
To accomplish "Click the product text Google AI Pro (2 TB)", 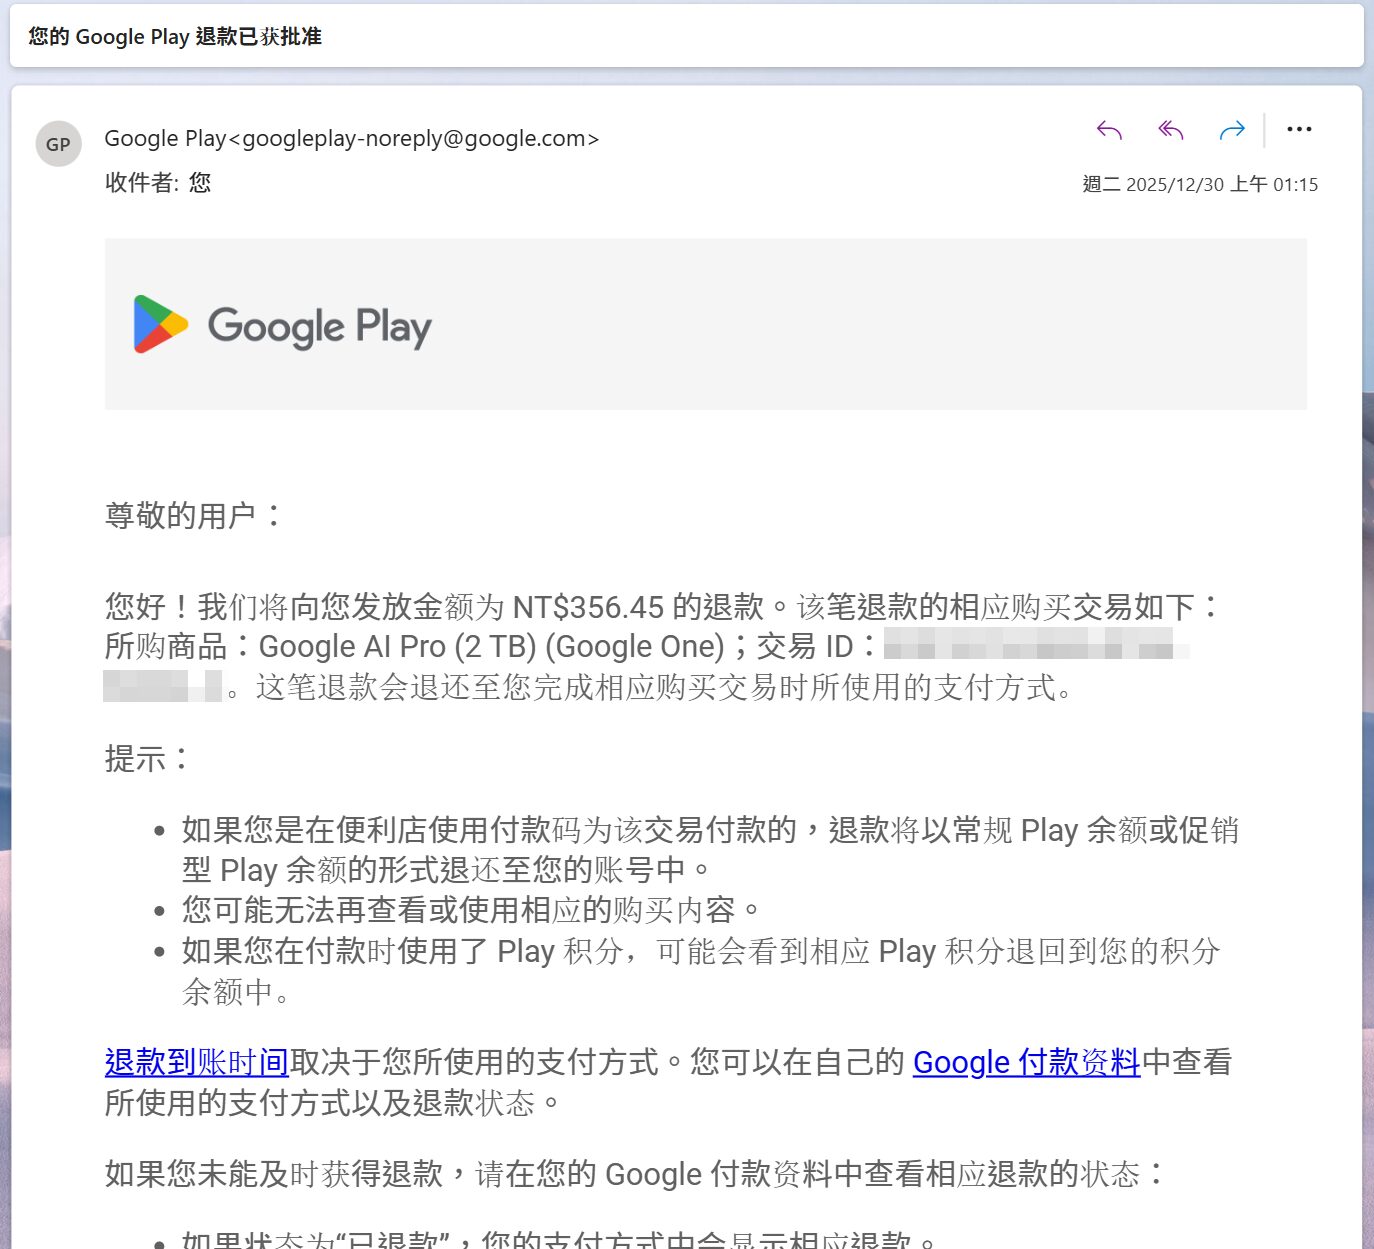I will pyautogui.click(x=398, y=647).
